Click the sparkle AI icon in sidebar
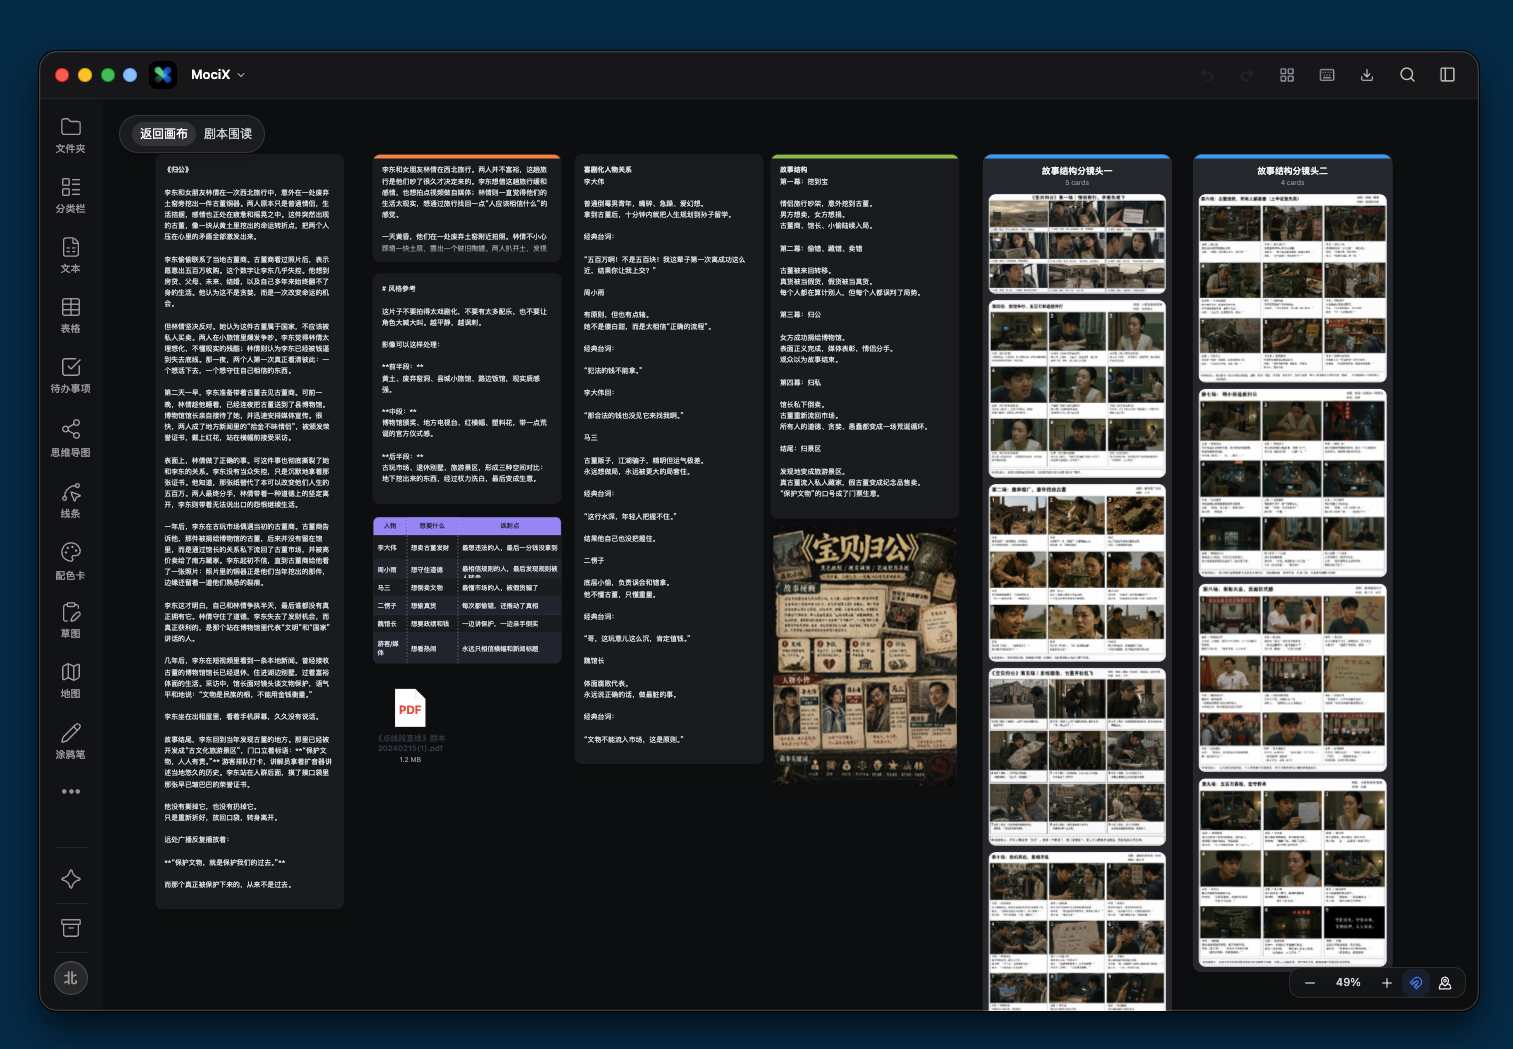The height and width of the screenshot is (1049, 1513). tap(71, 879)
